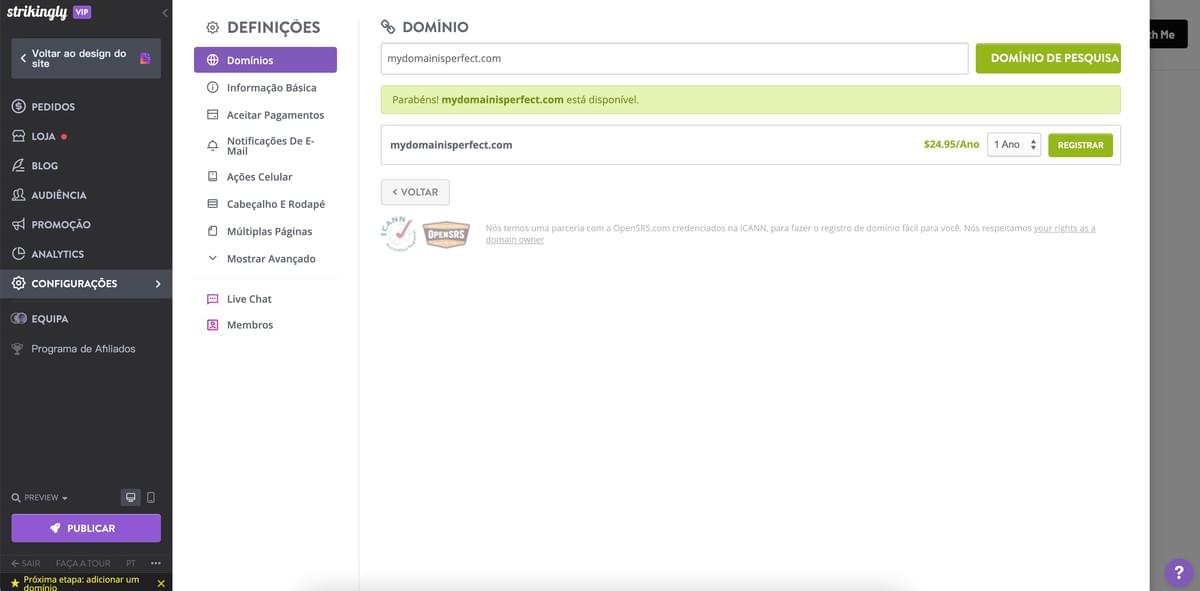The height and width of the screenshot is (591, 1200).
Task: Click the OpenSRS badge logo
Action: pyautogui.click(x=446, y=235)
